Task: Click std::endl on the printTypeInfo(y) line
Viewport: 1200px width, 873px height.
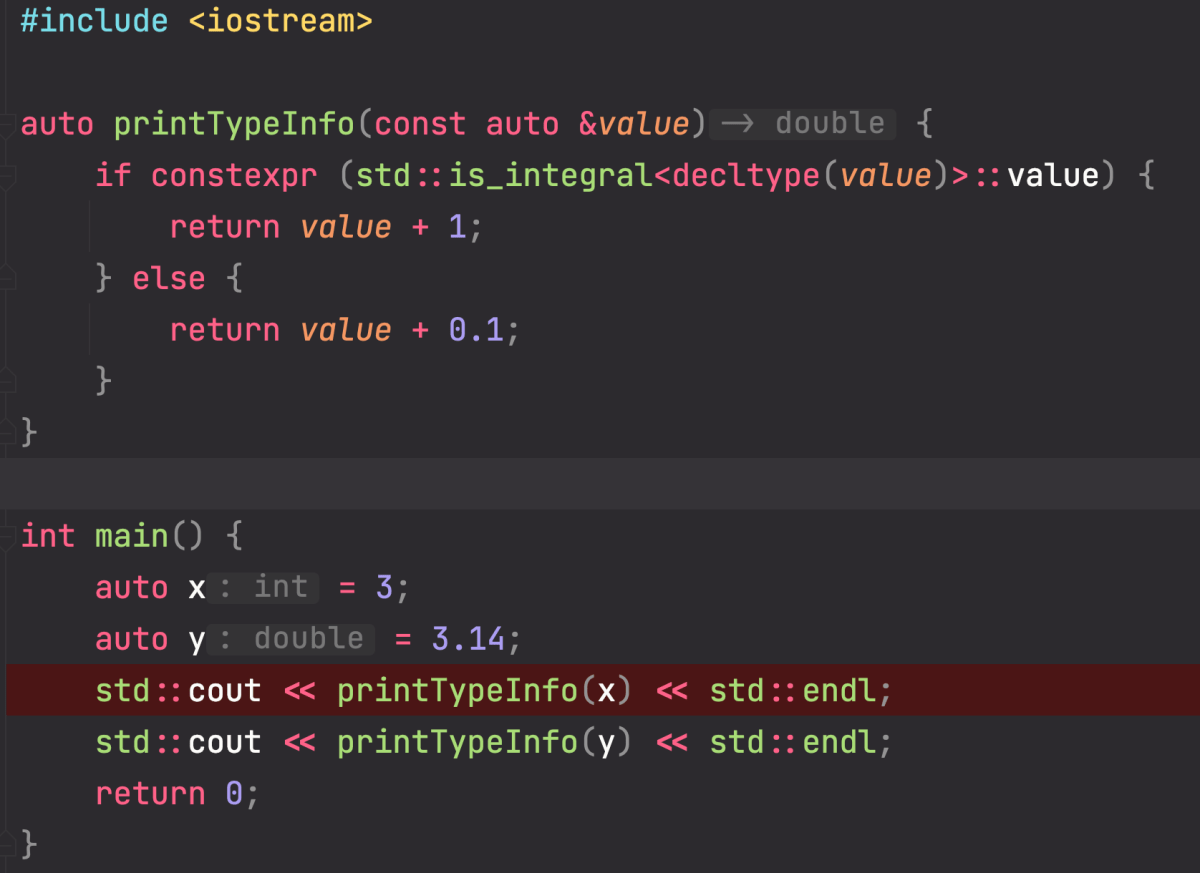Action: 793,743
